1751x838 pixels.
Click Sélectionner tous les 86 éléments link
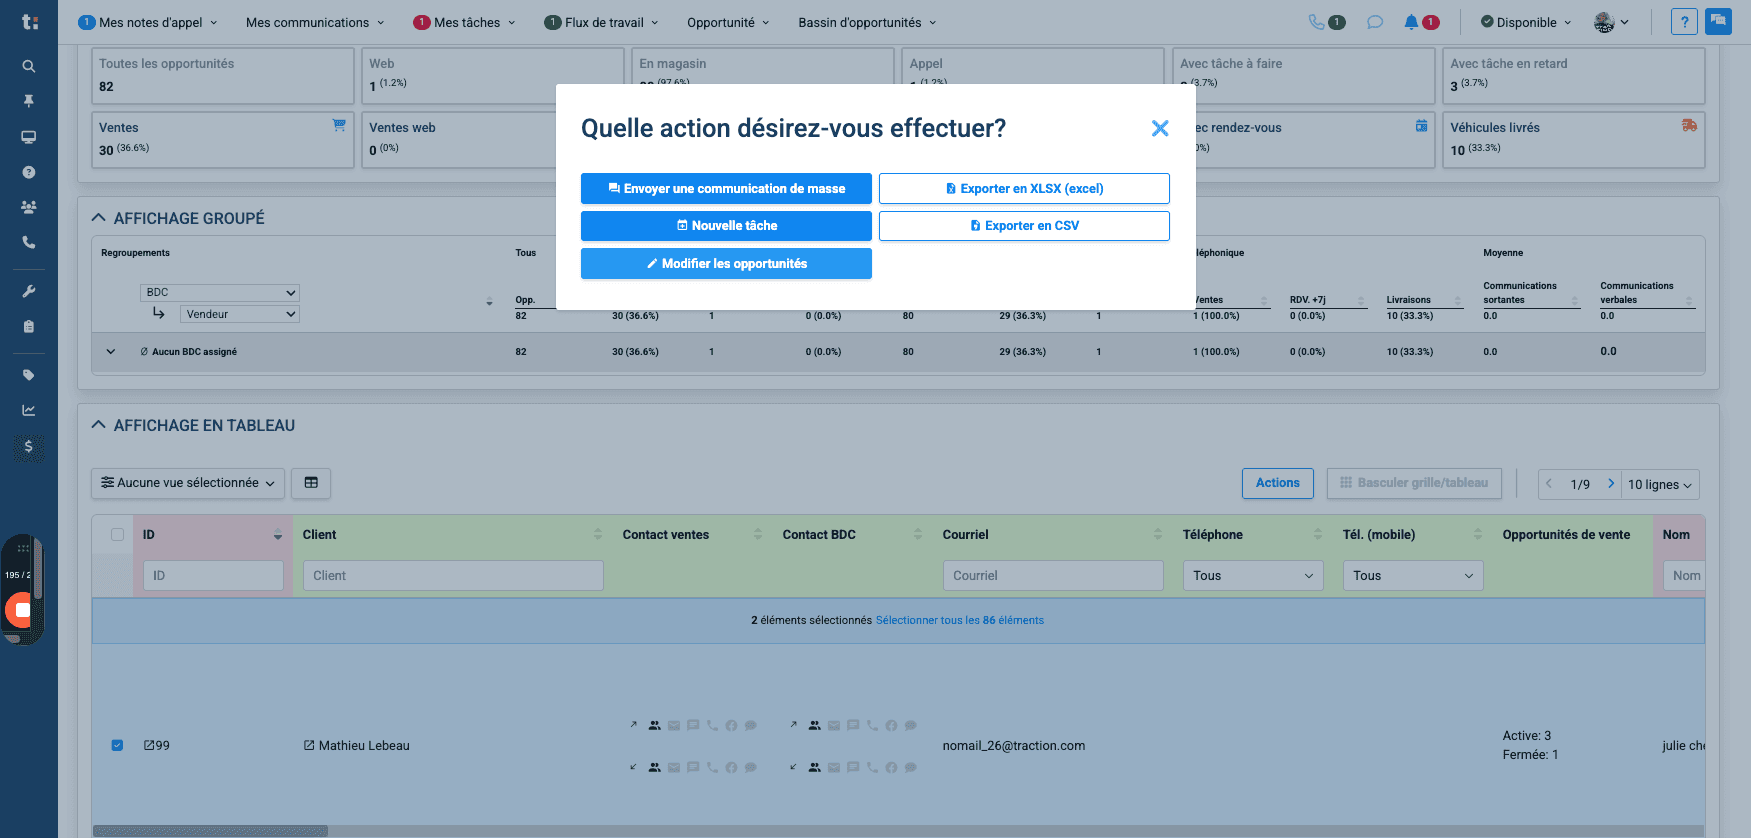pyautogui.click(x=960, y=621)
